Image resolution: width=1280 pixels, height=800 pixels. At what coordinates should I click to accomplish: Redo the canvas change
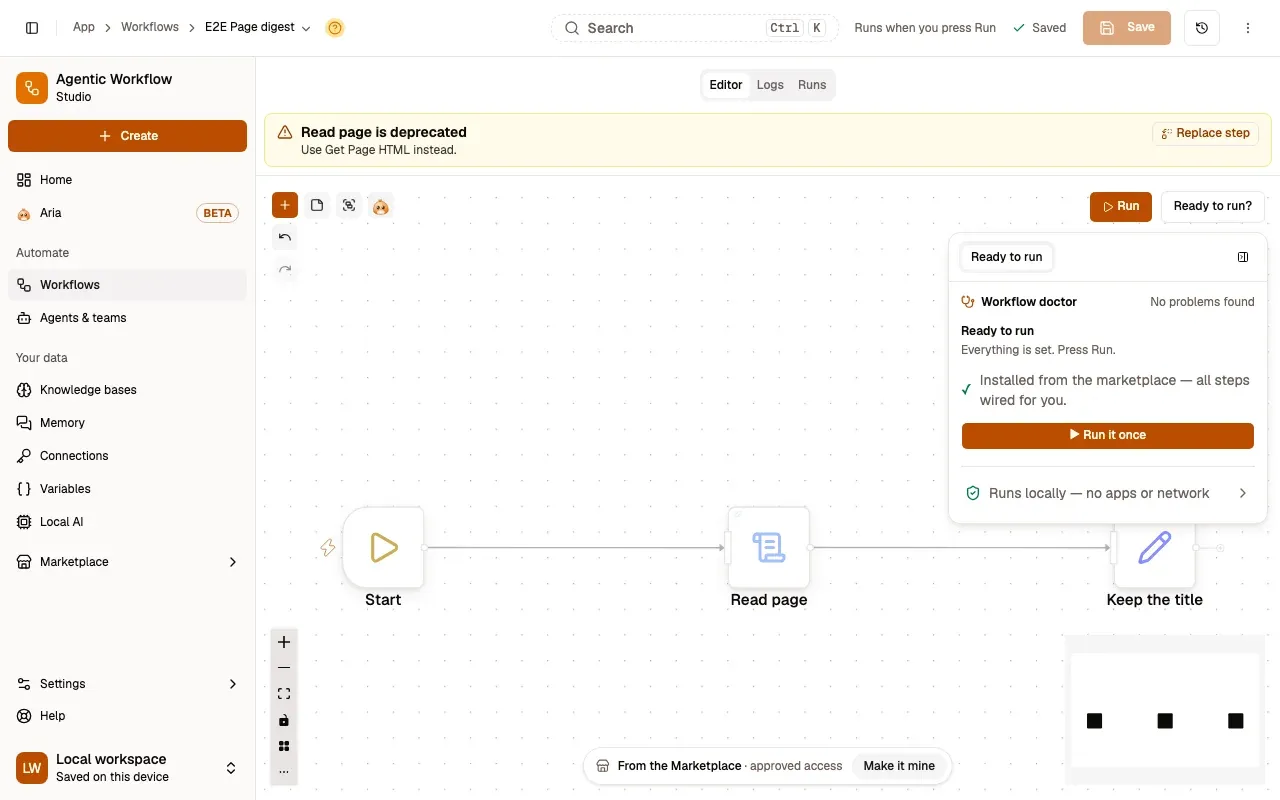click(x=285, y=269)
